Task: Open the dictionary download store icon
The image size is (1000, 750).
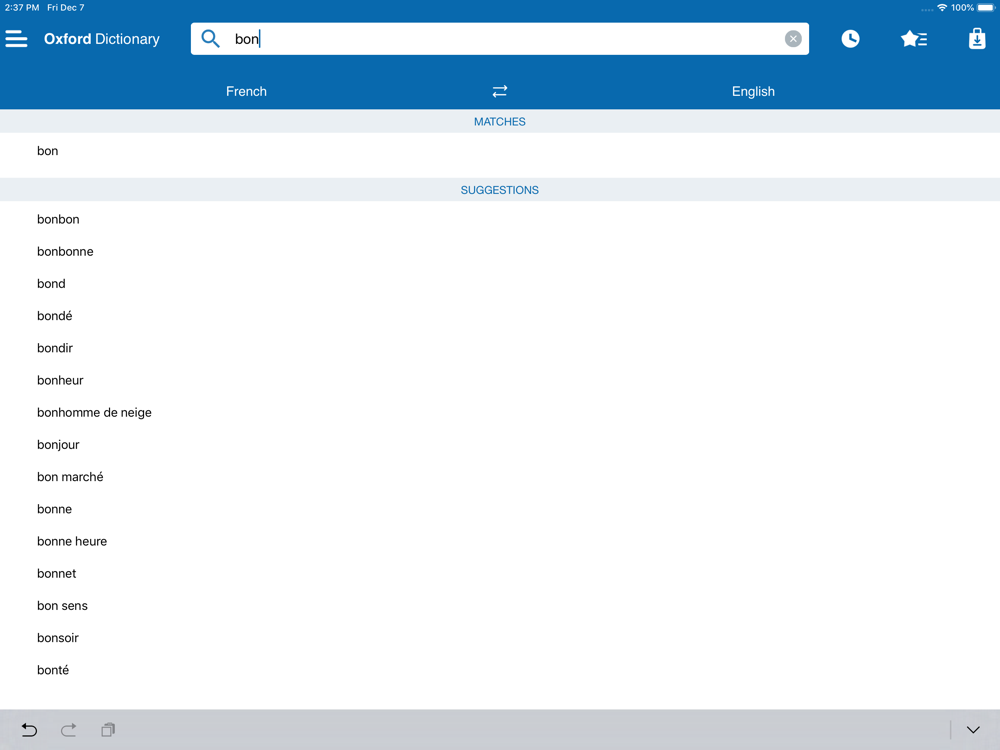Action: pos(977,39)
